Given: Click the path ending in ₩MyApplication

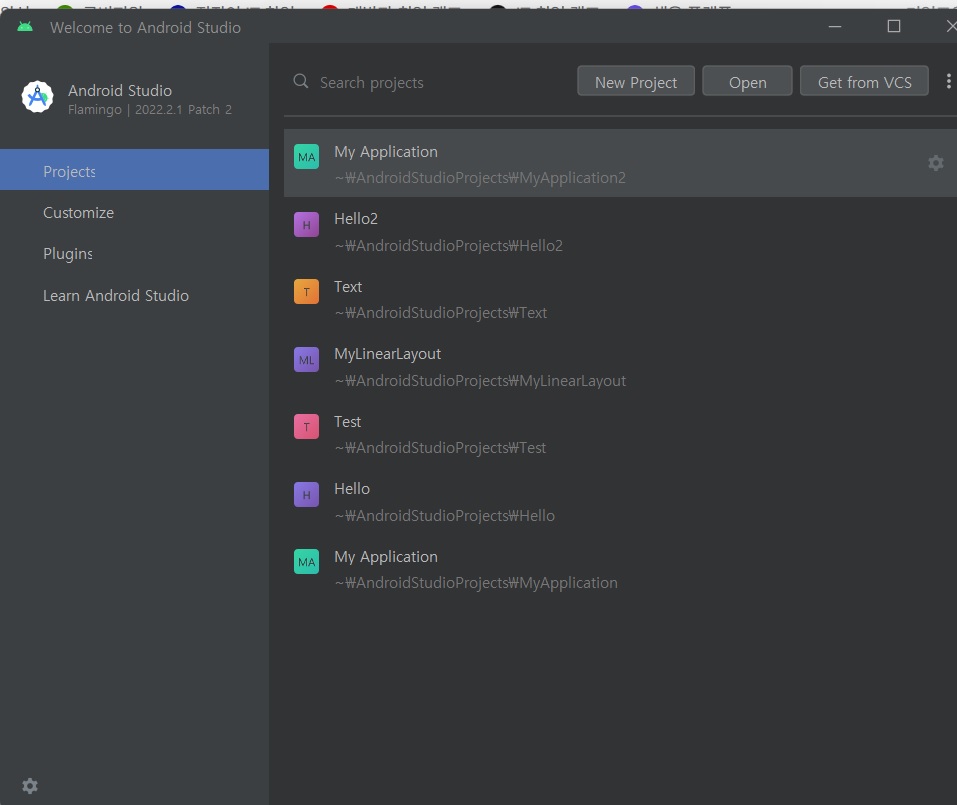Looking at the screenshot, I should tap(476, 583).
